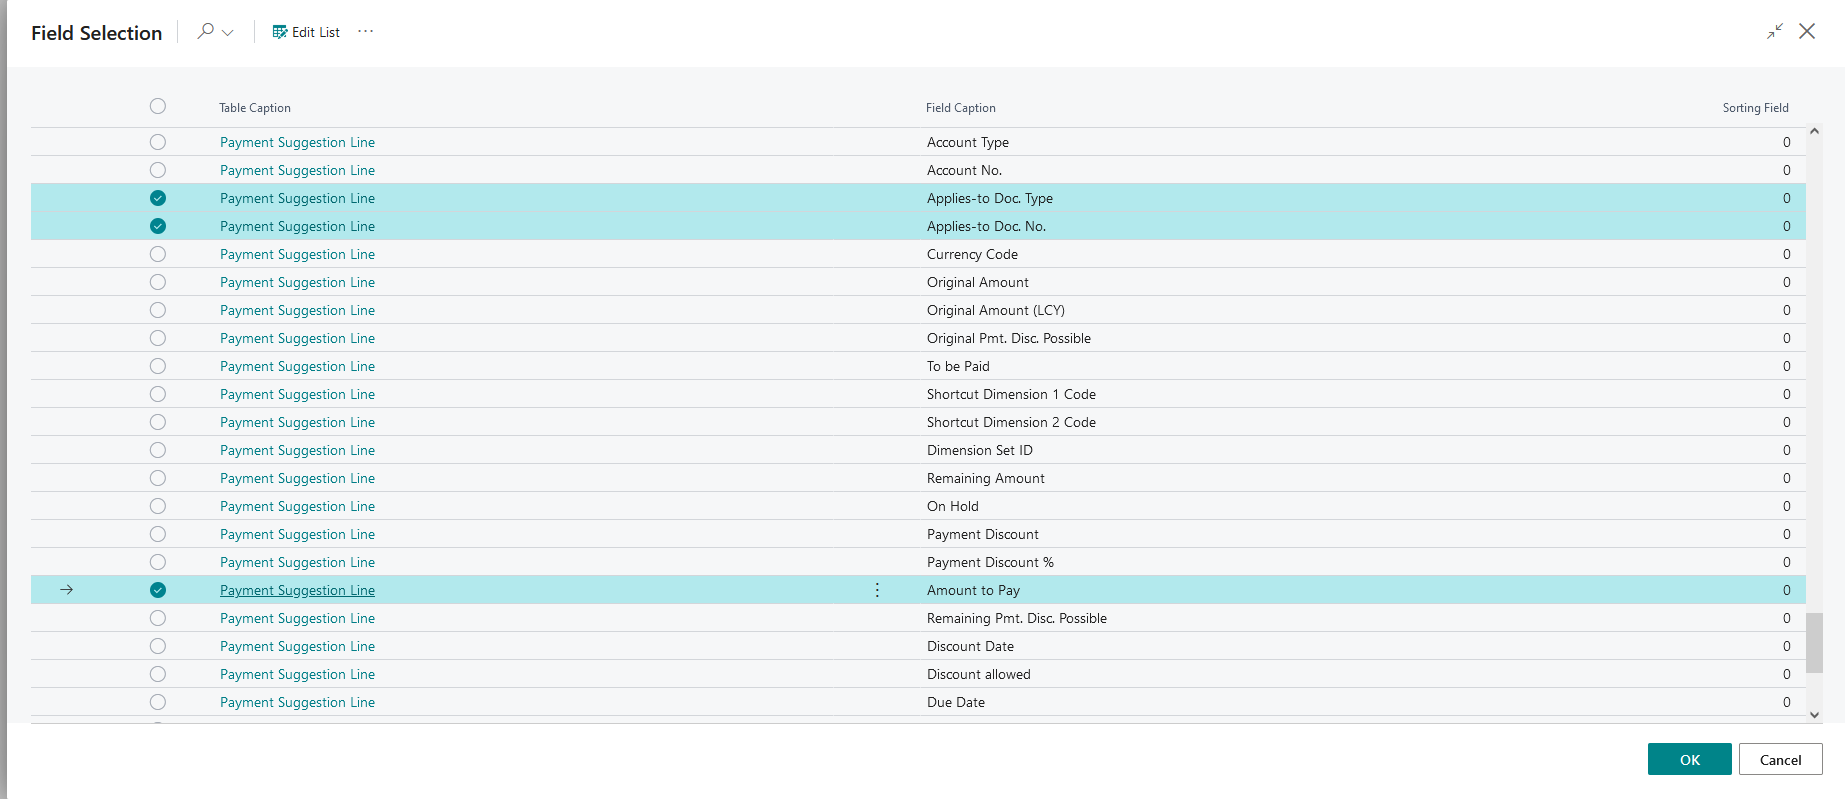Image resolution: width=1845 pixels, height=799 pixels.
Task: Close the Field Selection dialog
Action: click(1807, 31)
